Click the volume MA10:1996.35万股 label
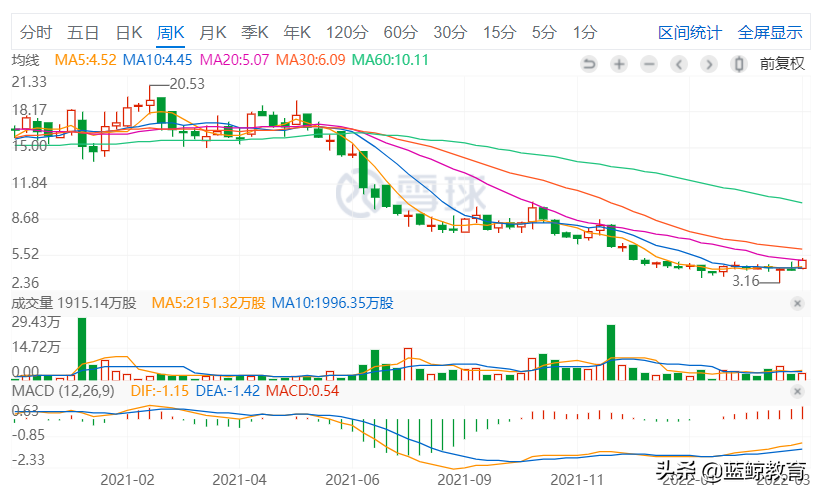This screenshot has width=821, height=496. point(332,303)
